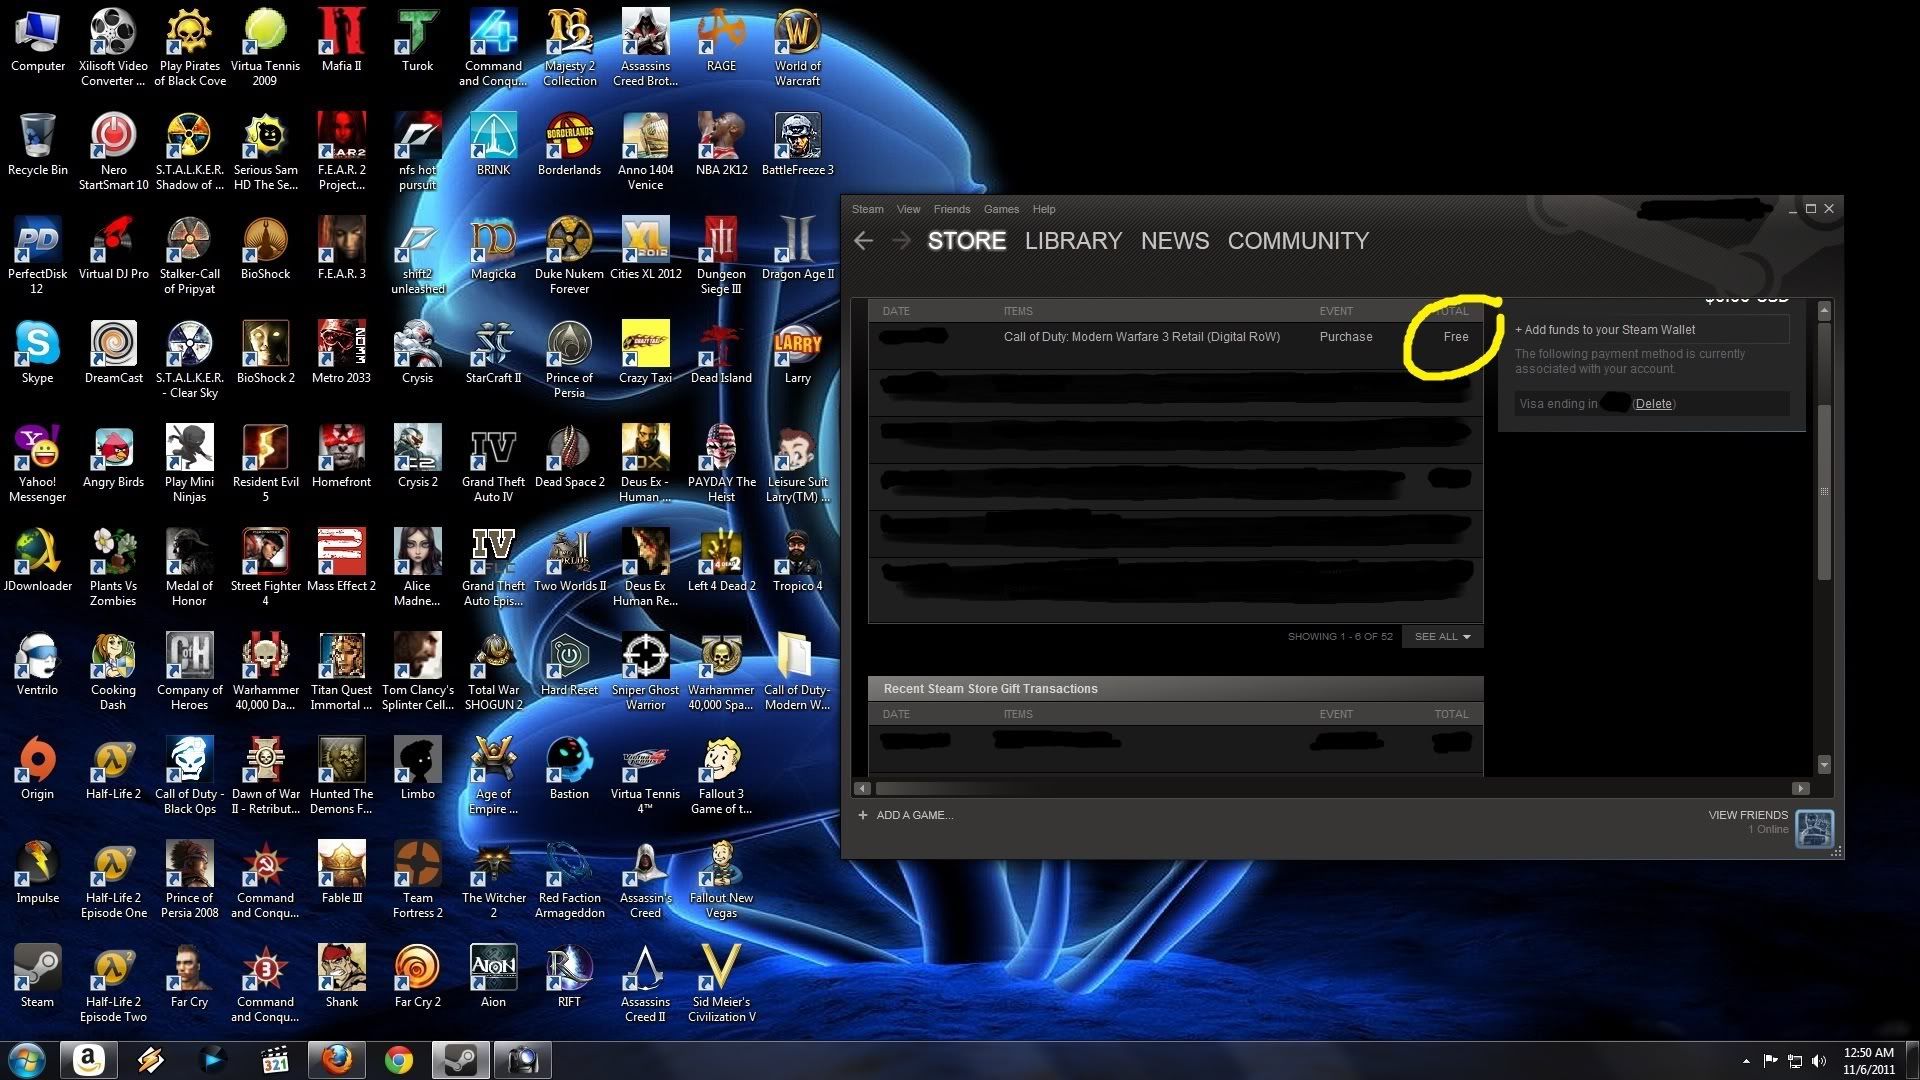
Task: Select the Team Fortress 2 desktop icon
Action: pos(417,865)
